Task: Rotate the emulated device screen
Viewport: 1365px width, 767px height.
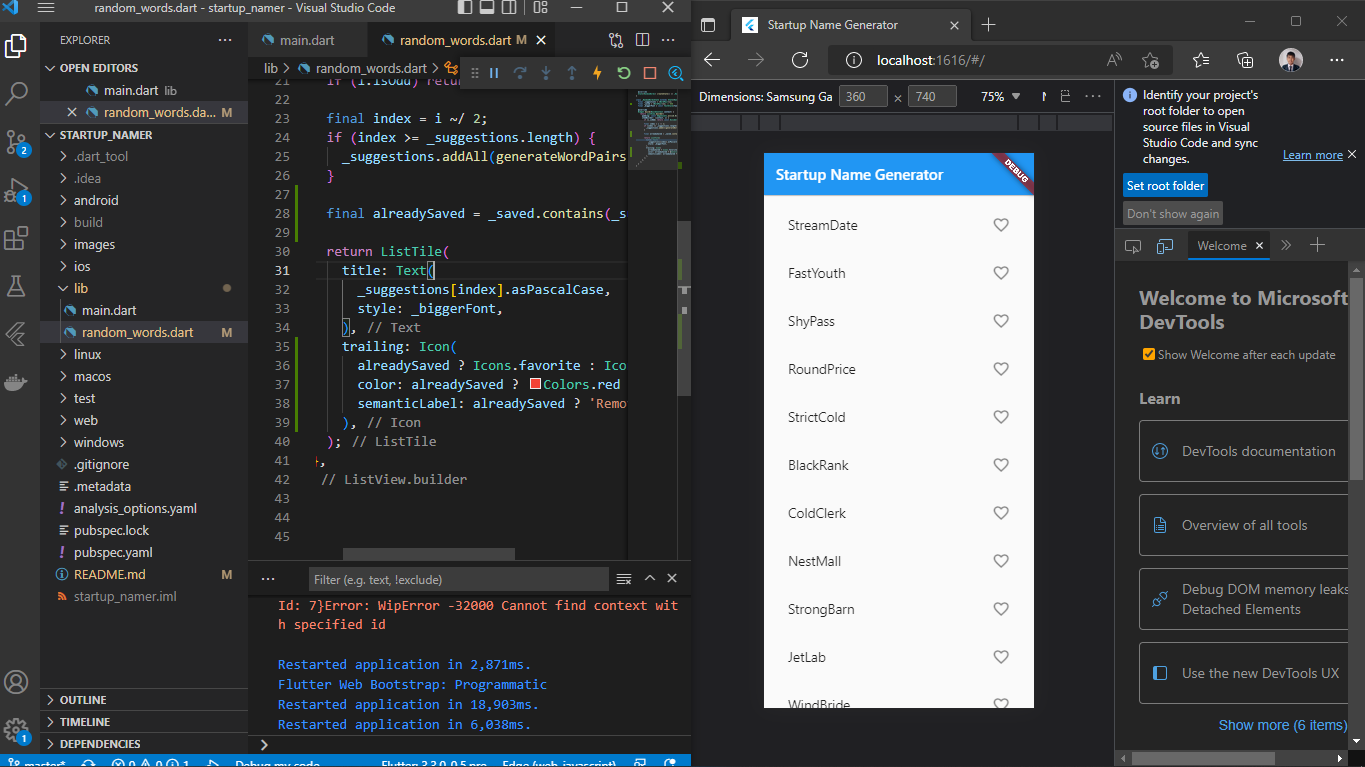Action: click(x=1066, y=97)
